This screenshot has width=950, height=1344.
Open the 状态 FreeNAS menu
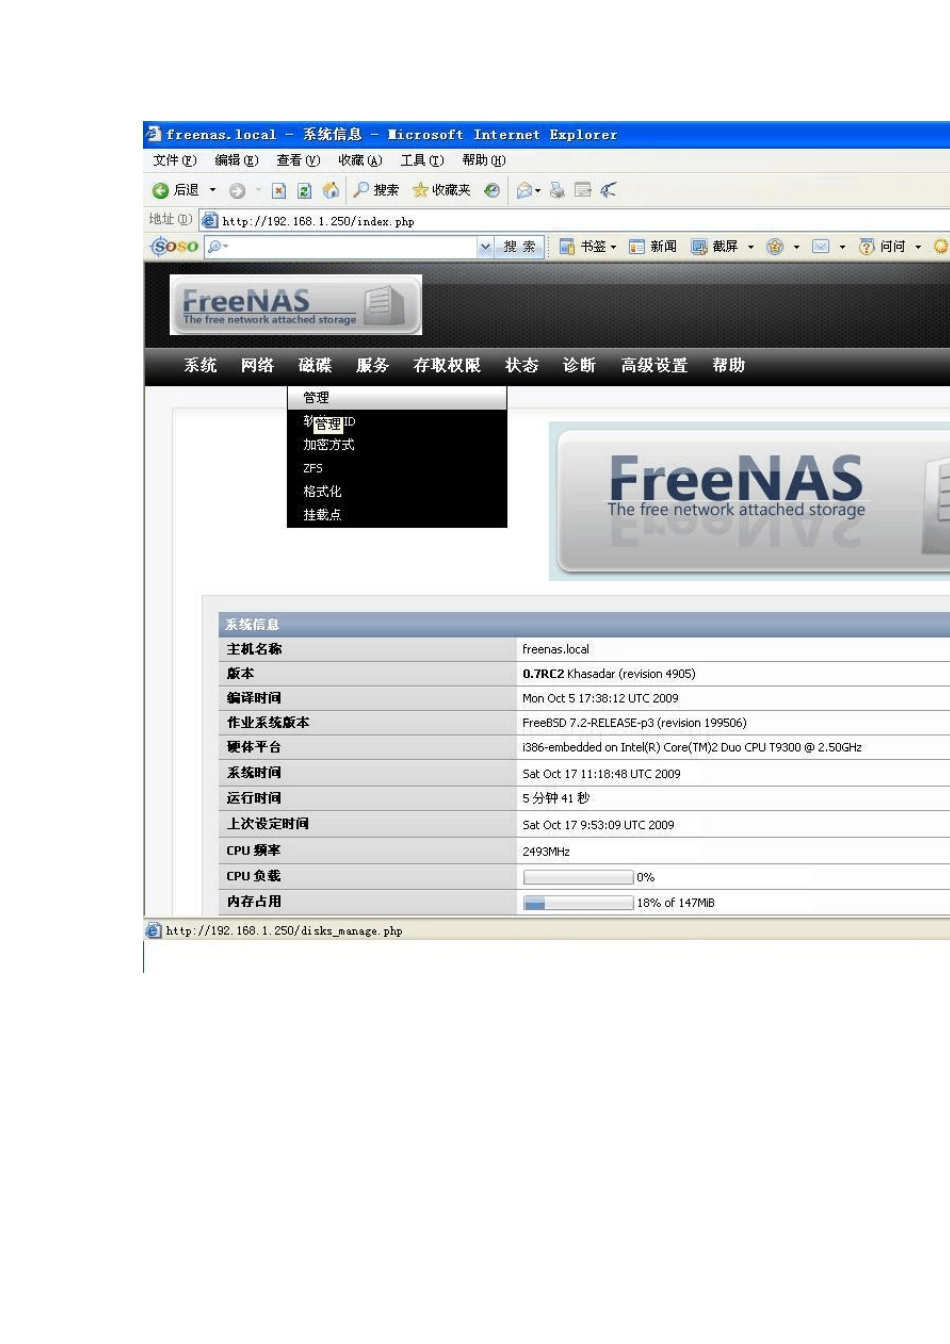point(522,365)
